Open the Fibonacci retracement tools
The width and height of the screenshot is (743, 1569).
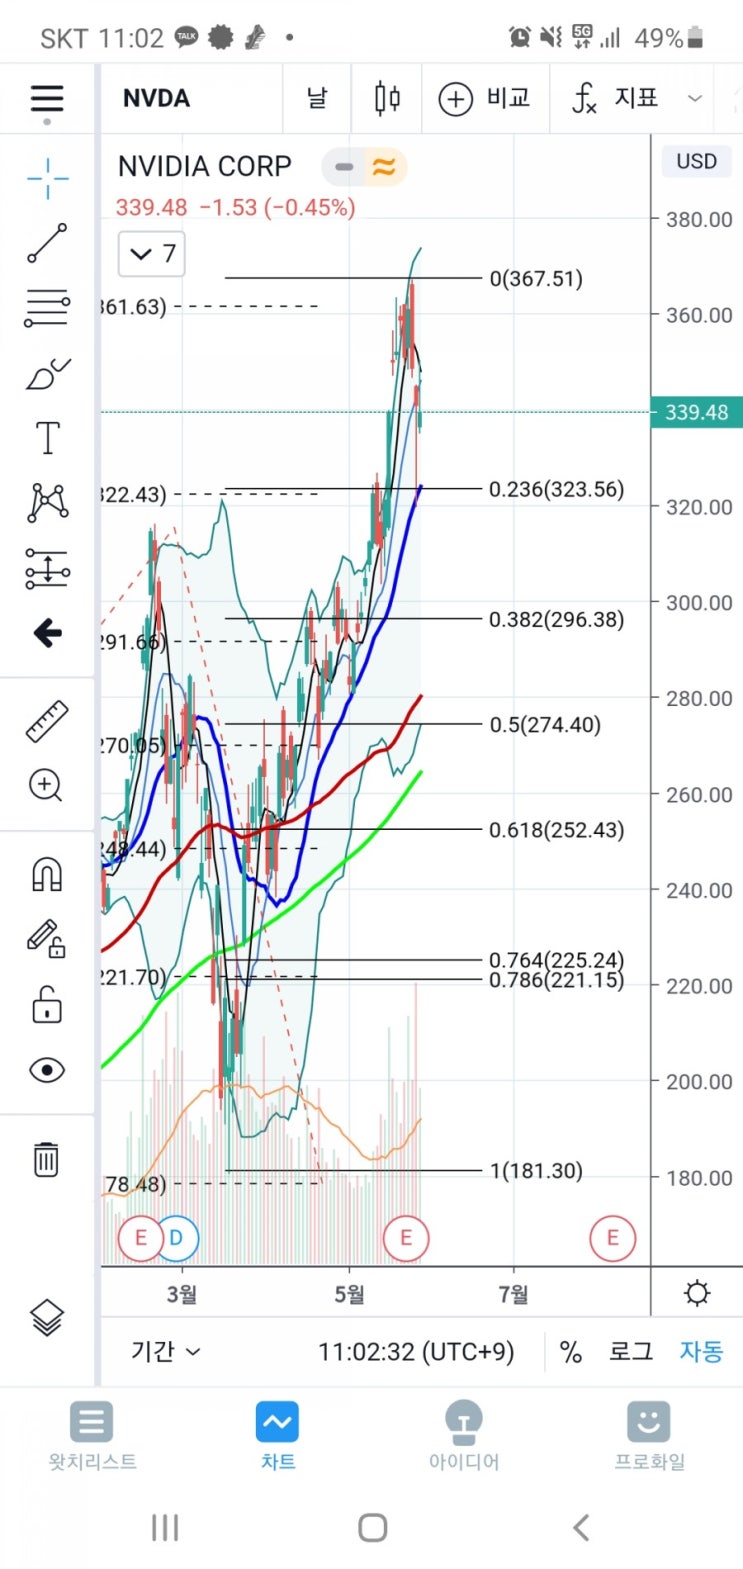pyautogui.click(x=47, y=308)
